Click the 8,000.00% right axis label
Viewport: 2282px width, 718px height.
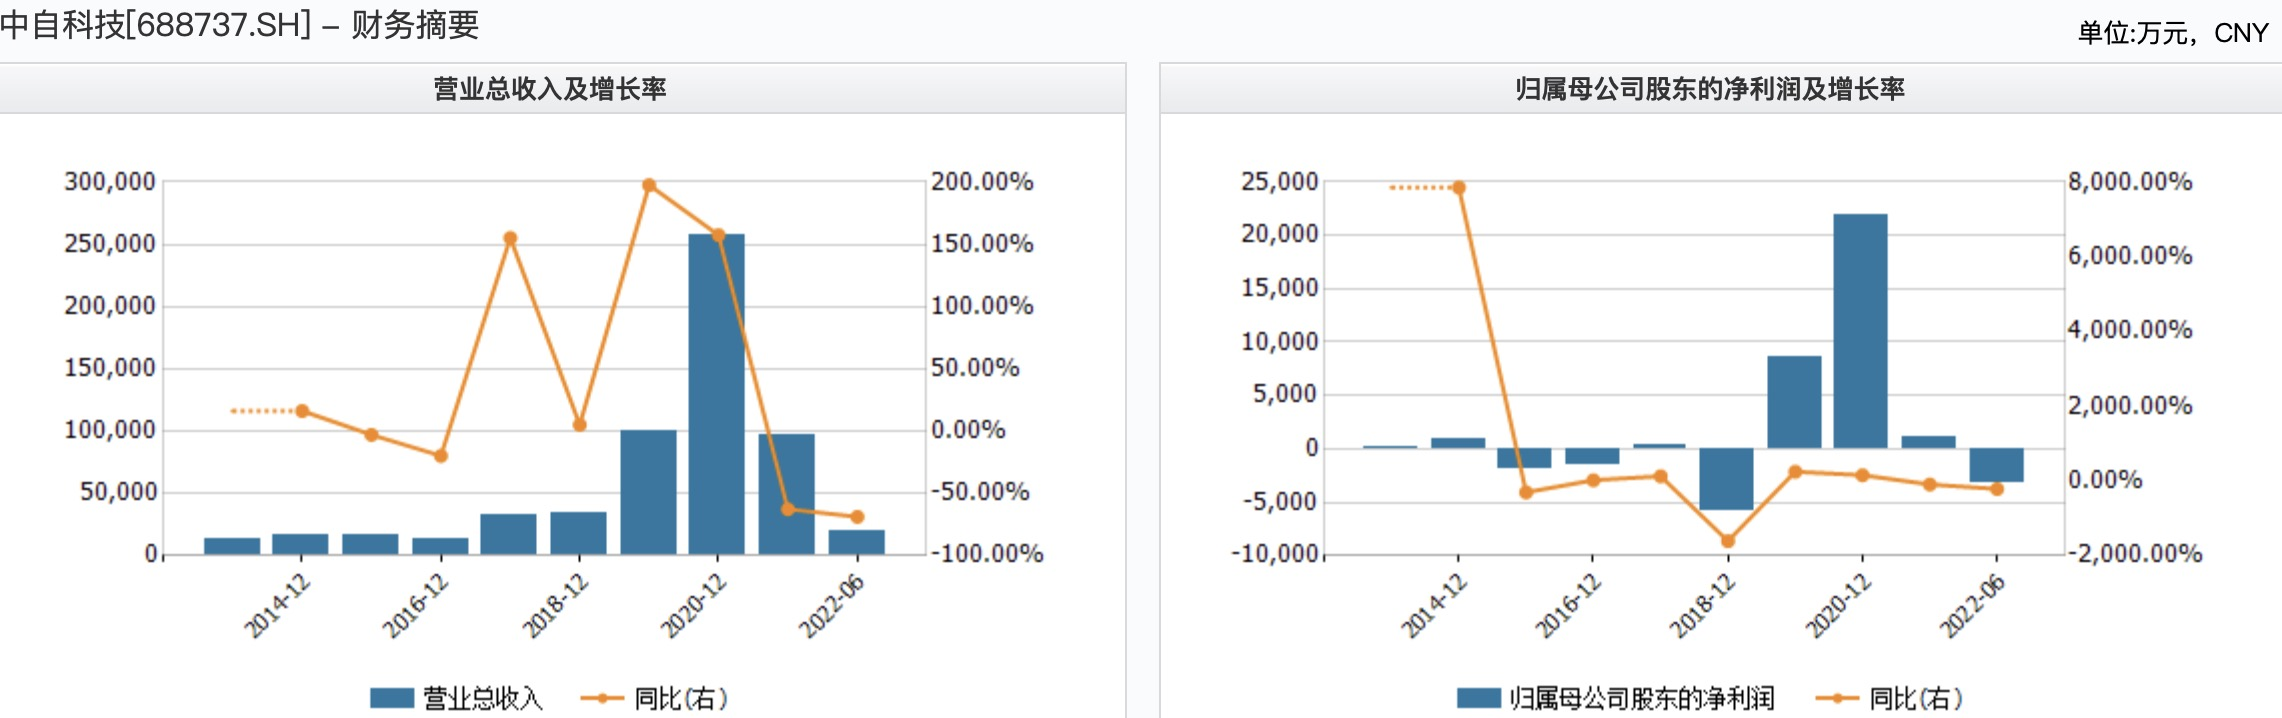tap(2130, 182)
